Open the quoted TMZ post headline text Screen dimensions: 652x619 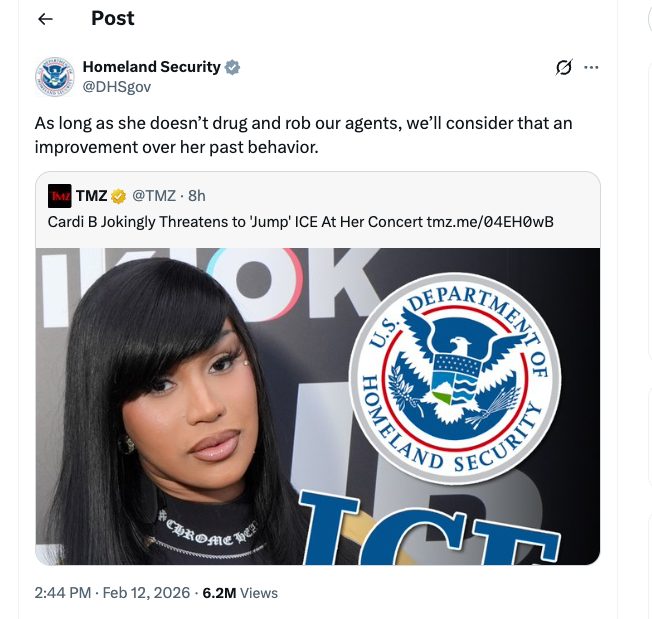coord(235,222)
